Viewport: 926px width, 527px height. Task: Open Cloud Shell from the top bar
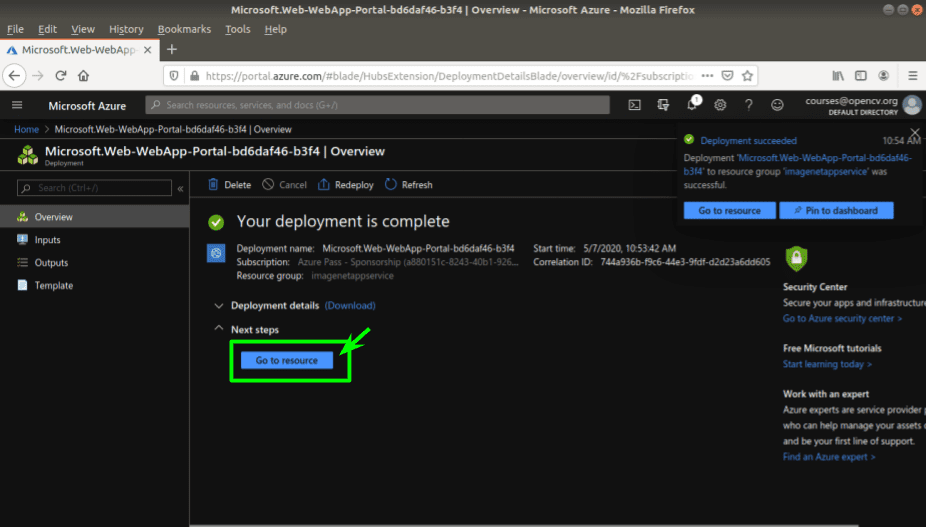point(634,105)
